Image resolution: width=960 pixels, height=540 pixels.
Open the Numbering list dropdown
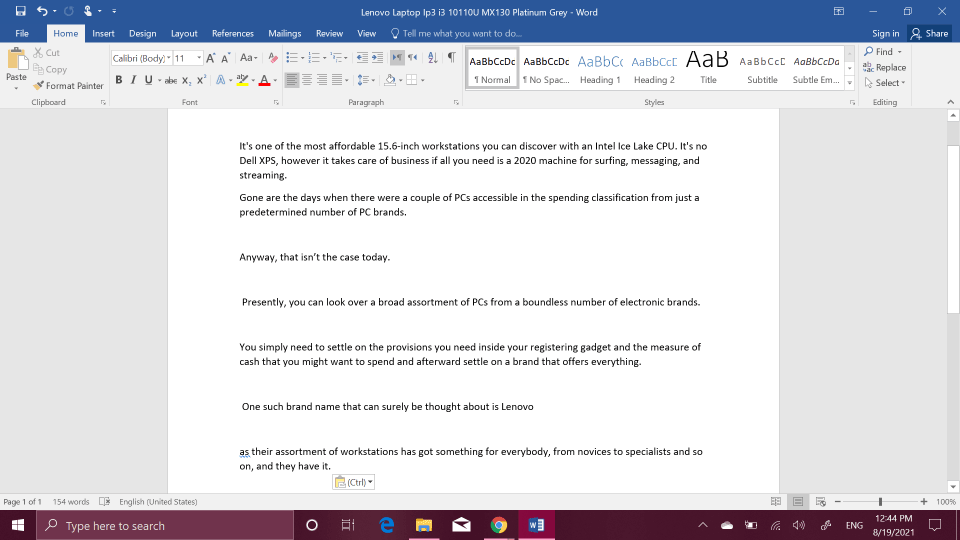point(324,58)
